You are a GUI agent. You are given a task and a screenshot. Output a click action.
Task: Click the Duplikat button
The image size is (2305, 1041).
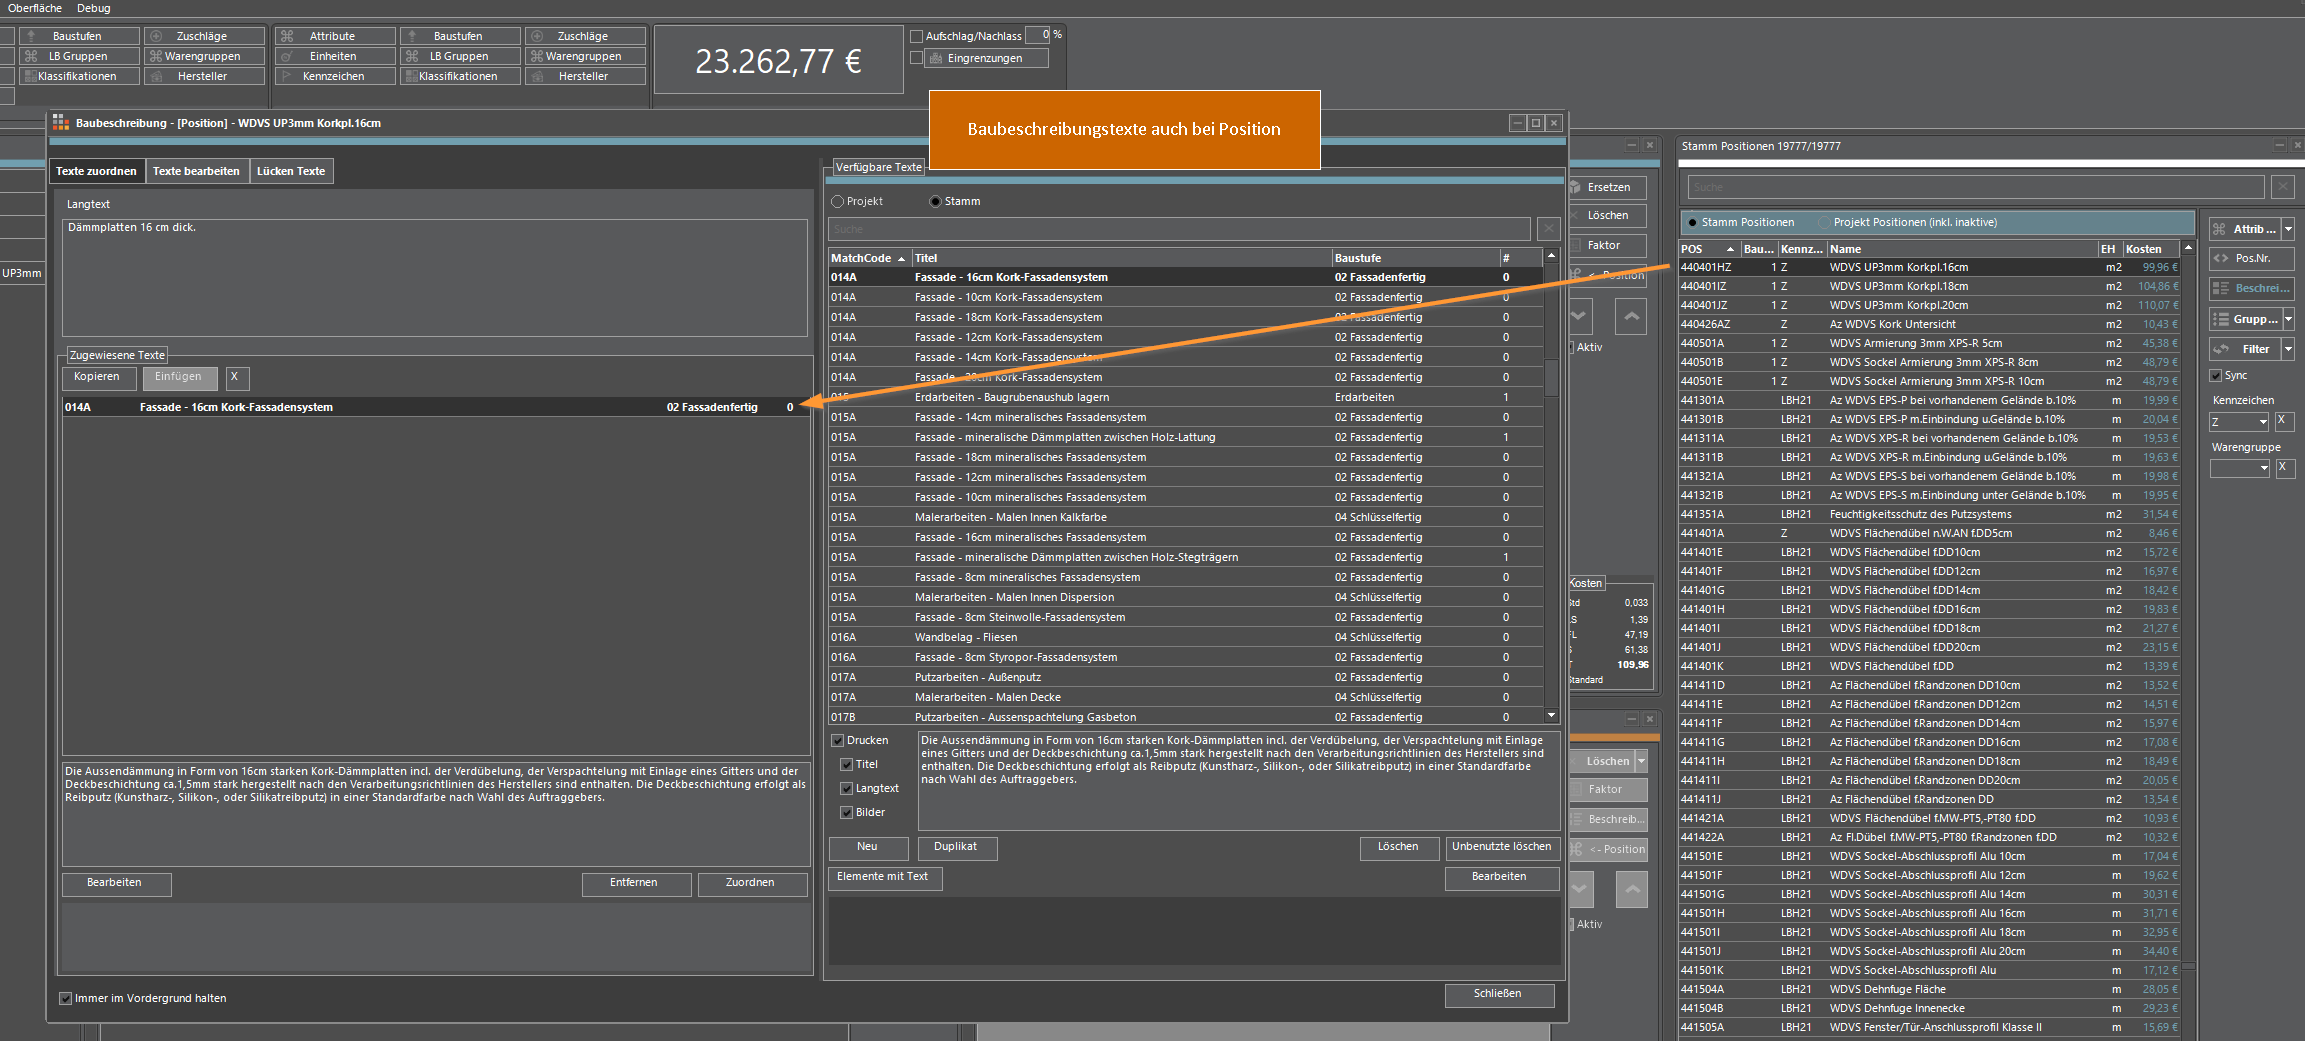click(956, 848)
